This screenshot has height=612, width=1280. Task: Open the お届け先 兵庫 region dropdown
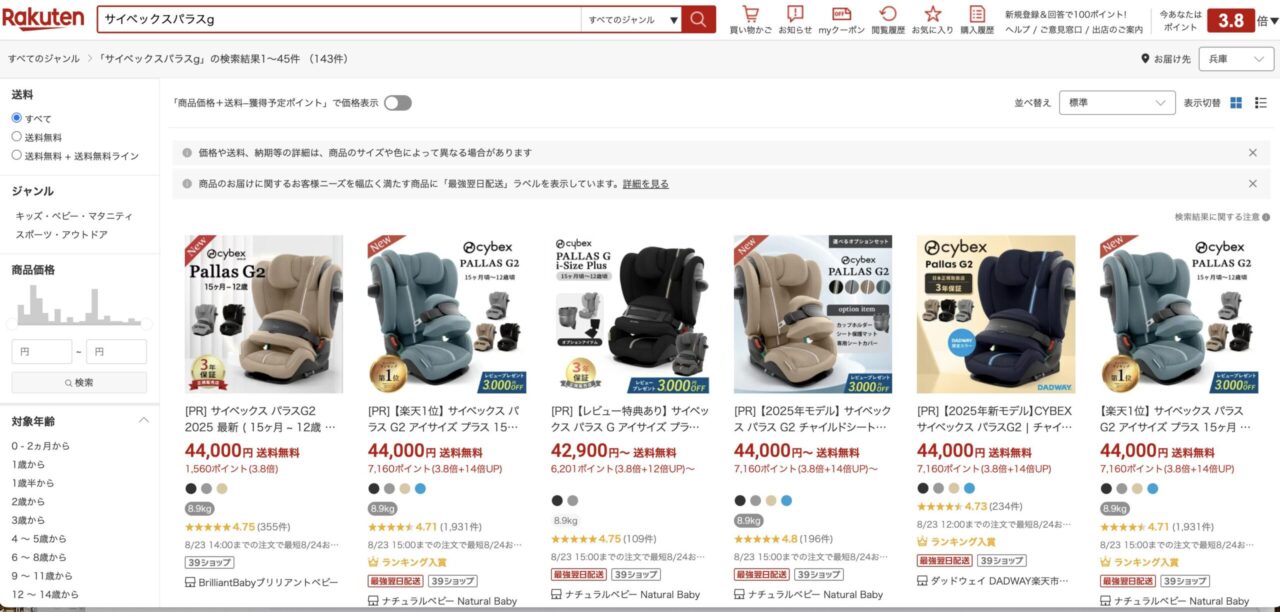(1238, 59)
